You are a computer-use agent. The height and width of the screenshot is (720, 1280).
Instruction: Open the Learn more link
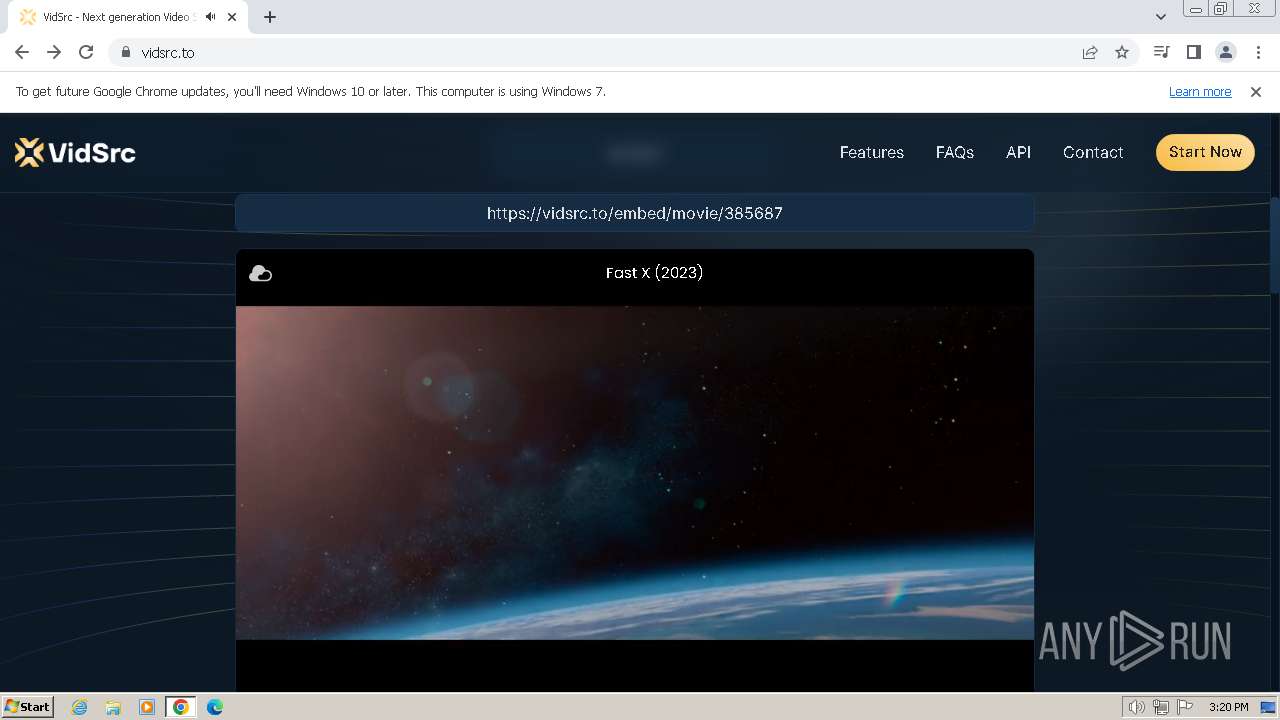click(x=1200, y=91)
